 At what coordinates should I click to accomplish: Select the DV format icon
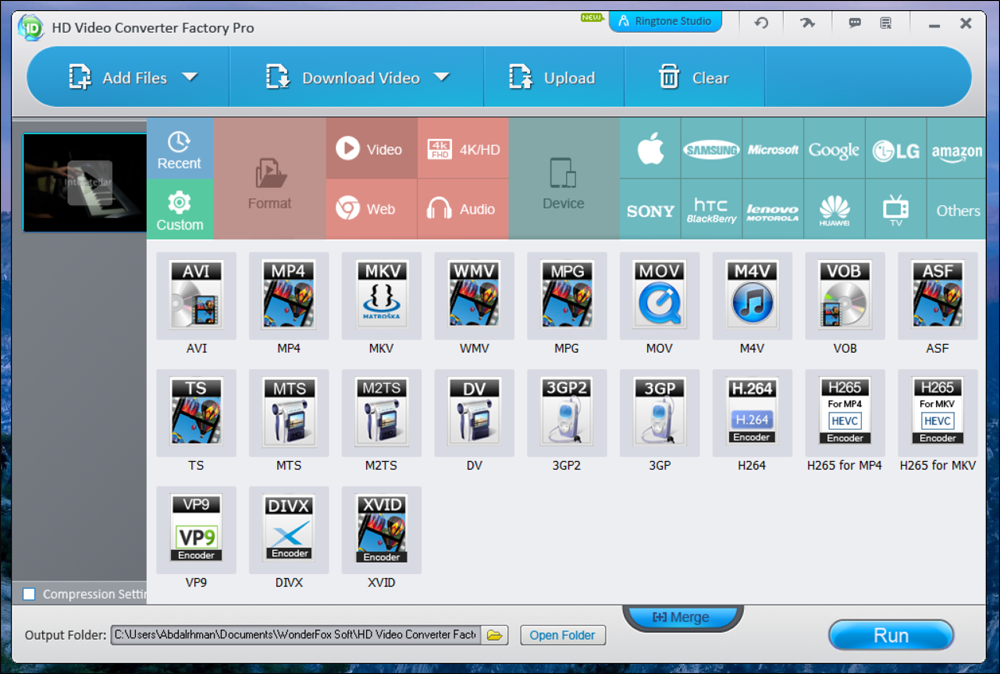(x=474, y=413)
